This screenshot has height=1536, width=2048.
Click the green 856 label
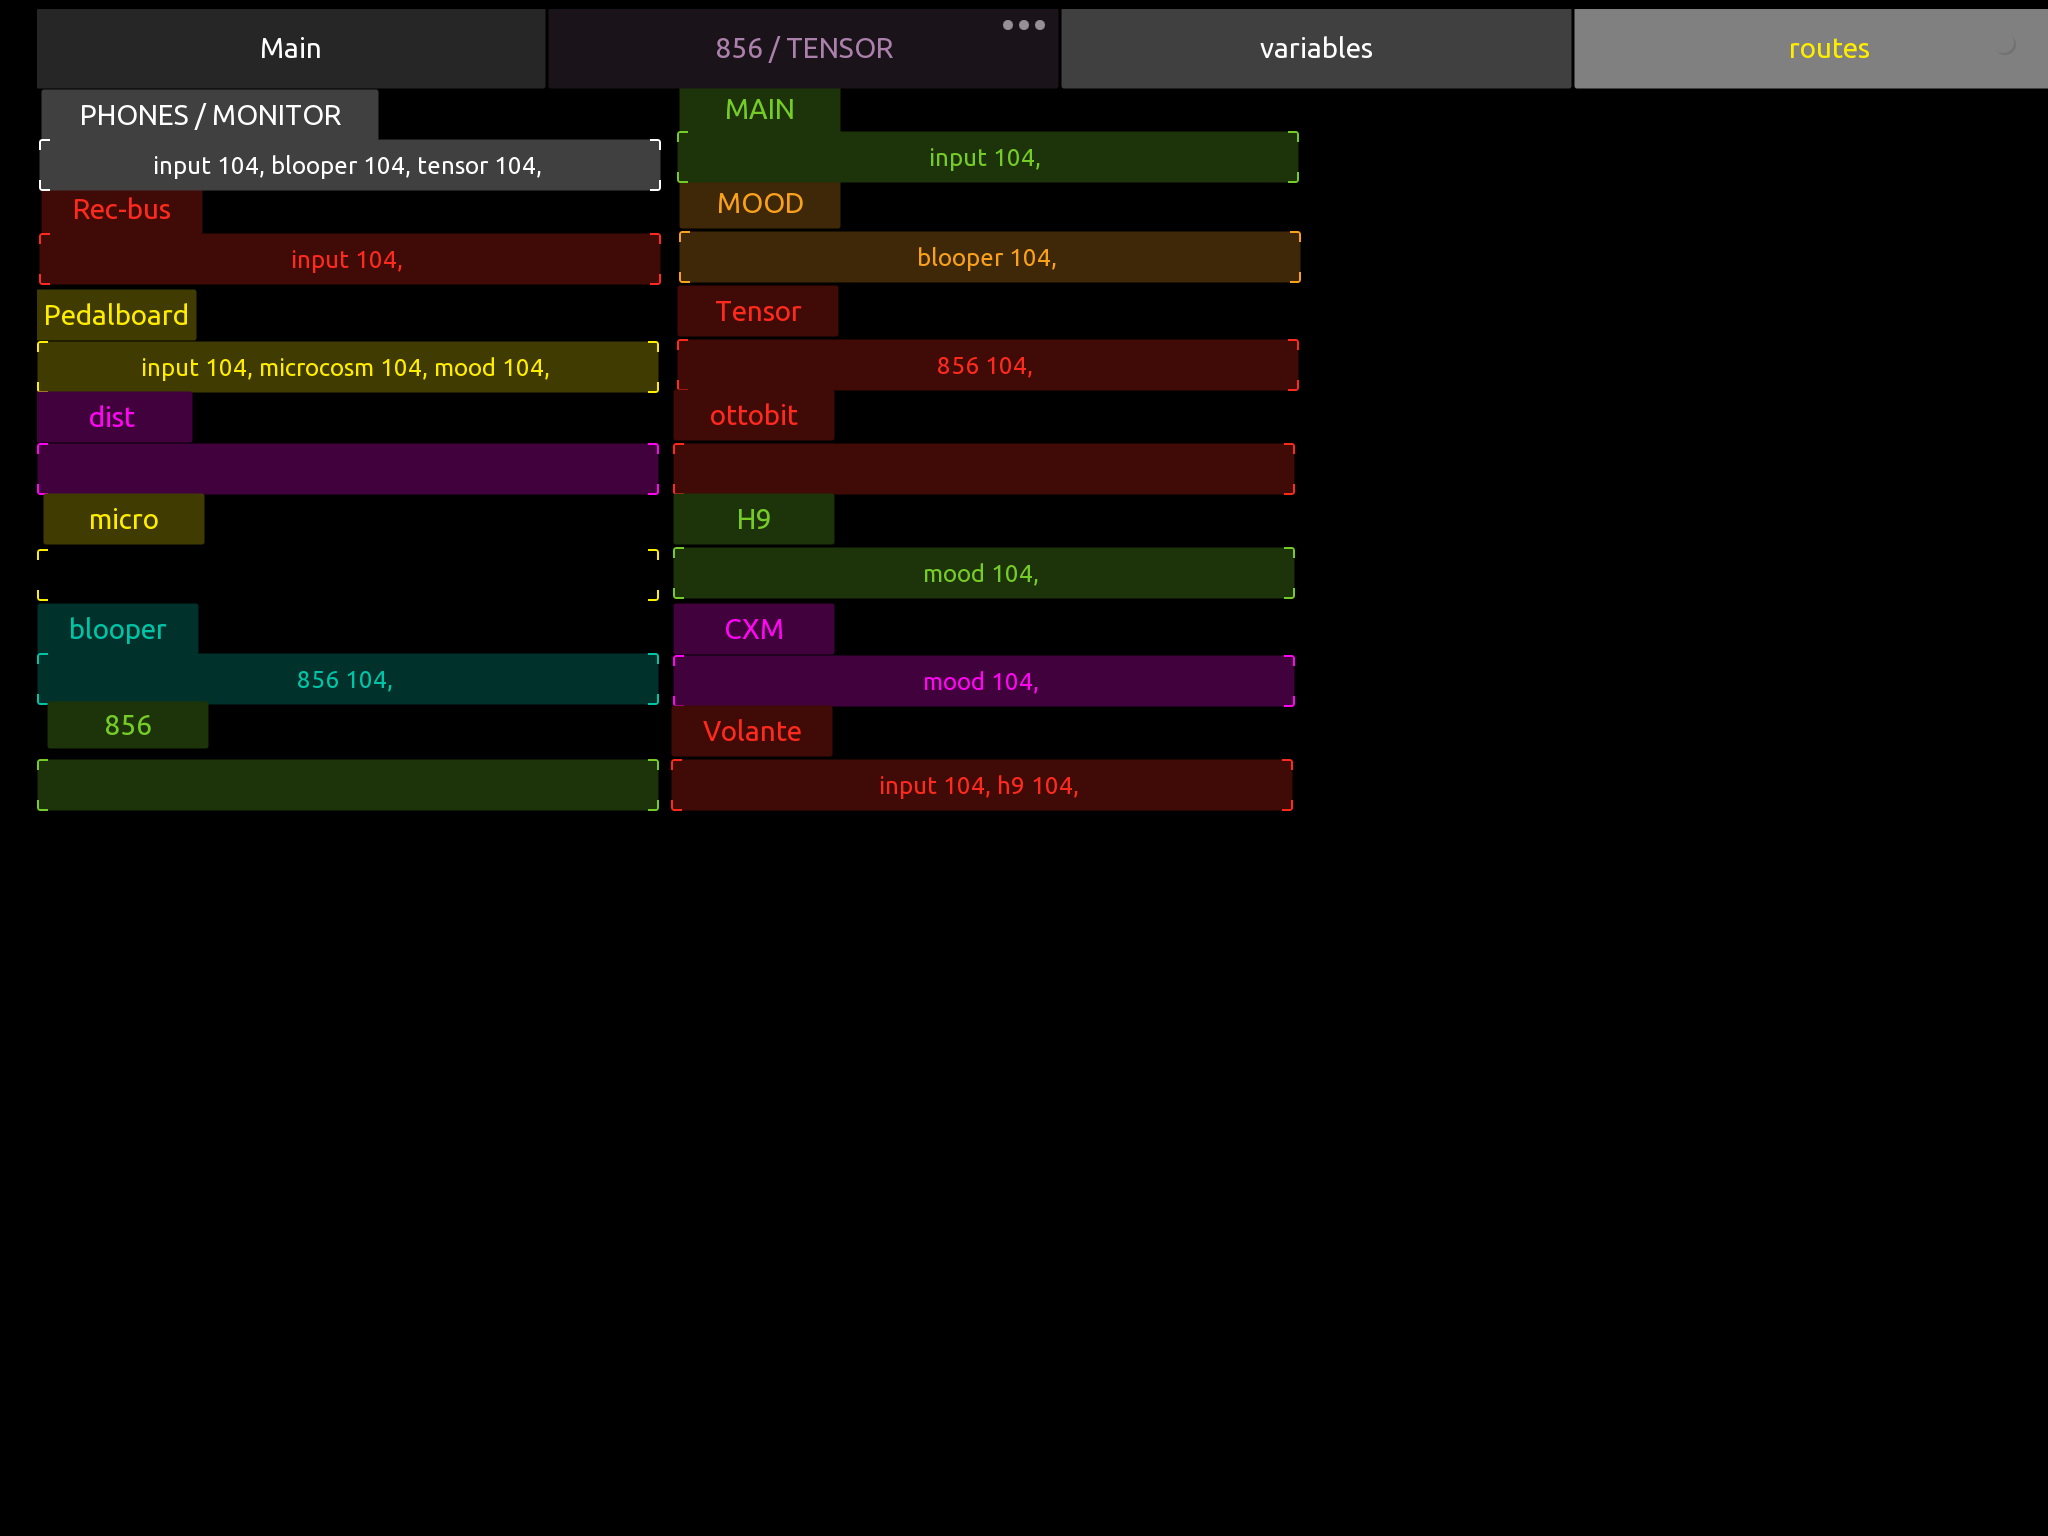pos(128,725)
